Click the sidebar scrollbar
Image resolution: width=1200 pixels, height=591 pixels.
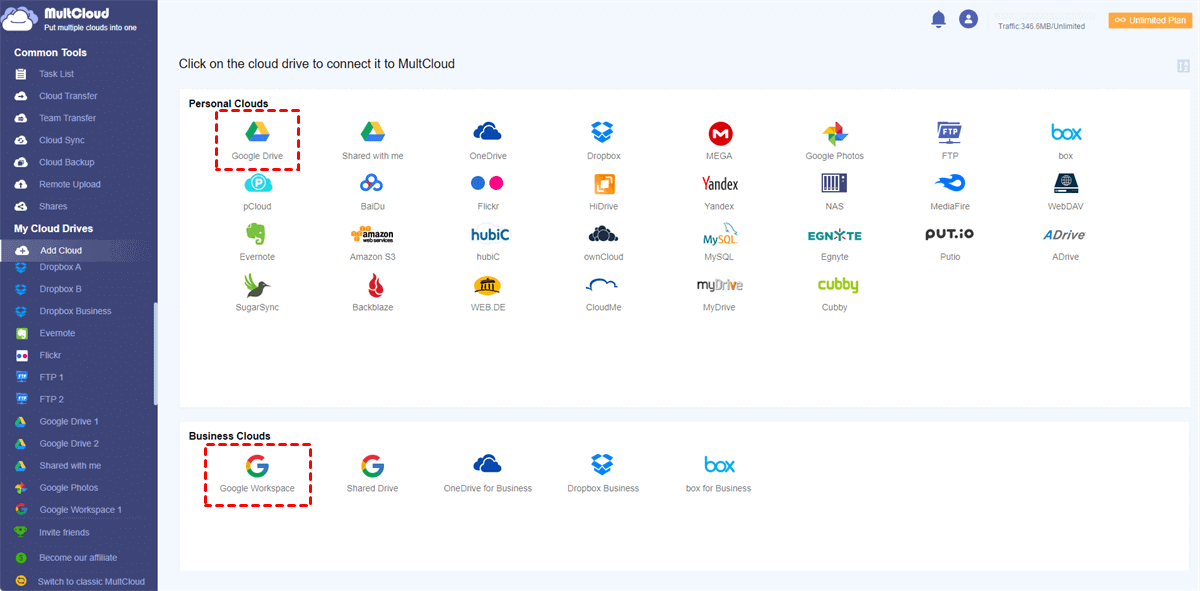155,354
